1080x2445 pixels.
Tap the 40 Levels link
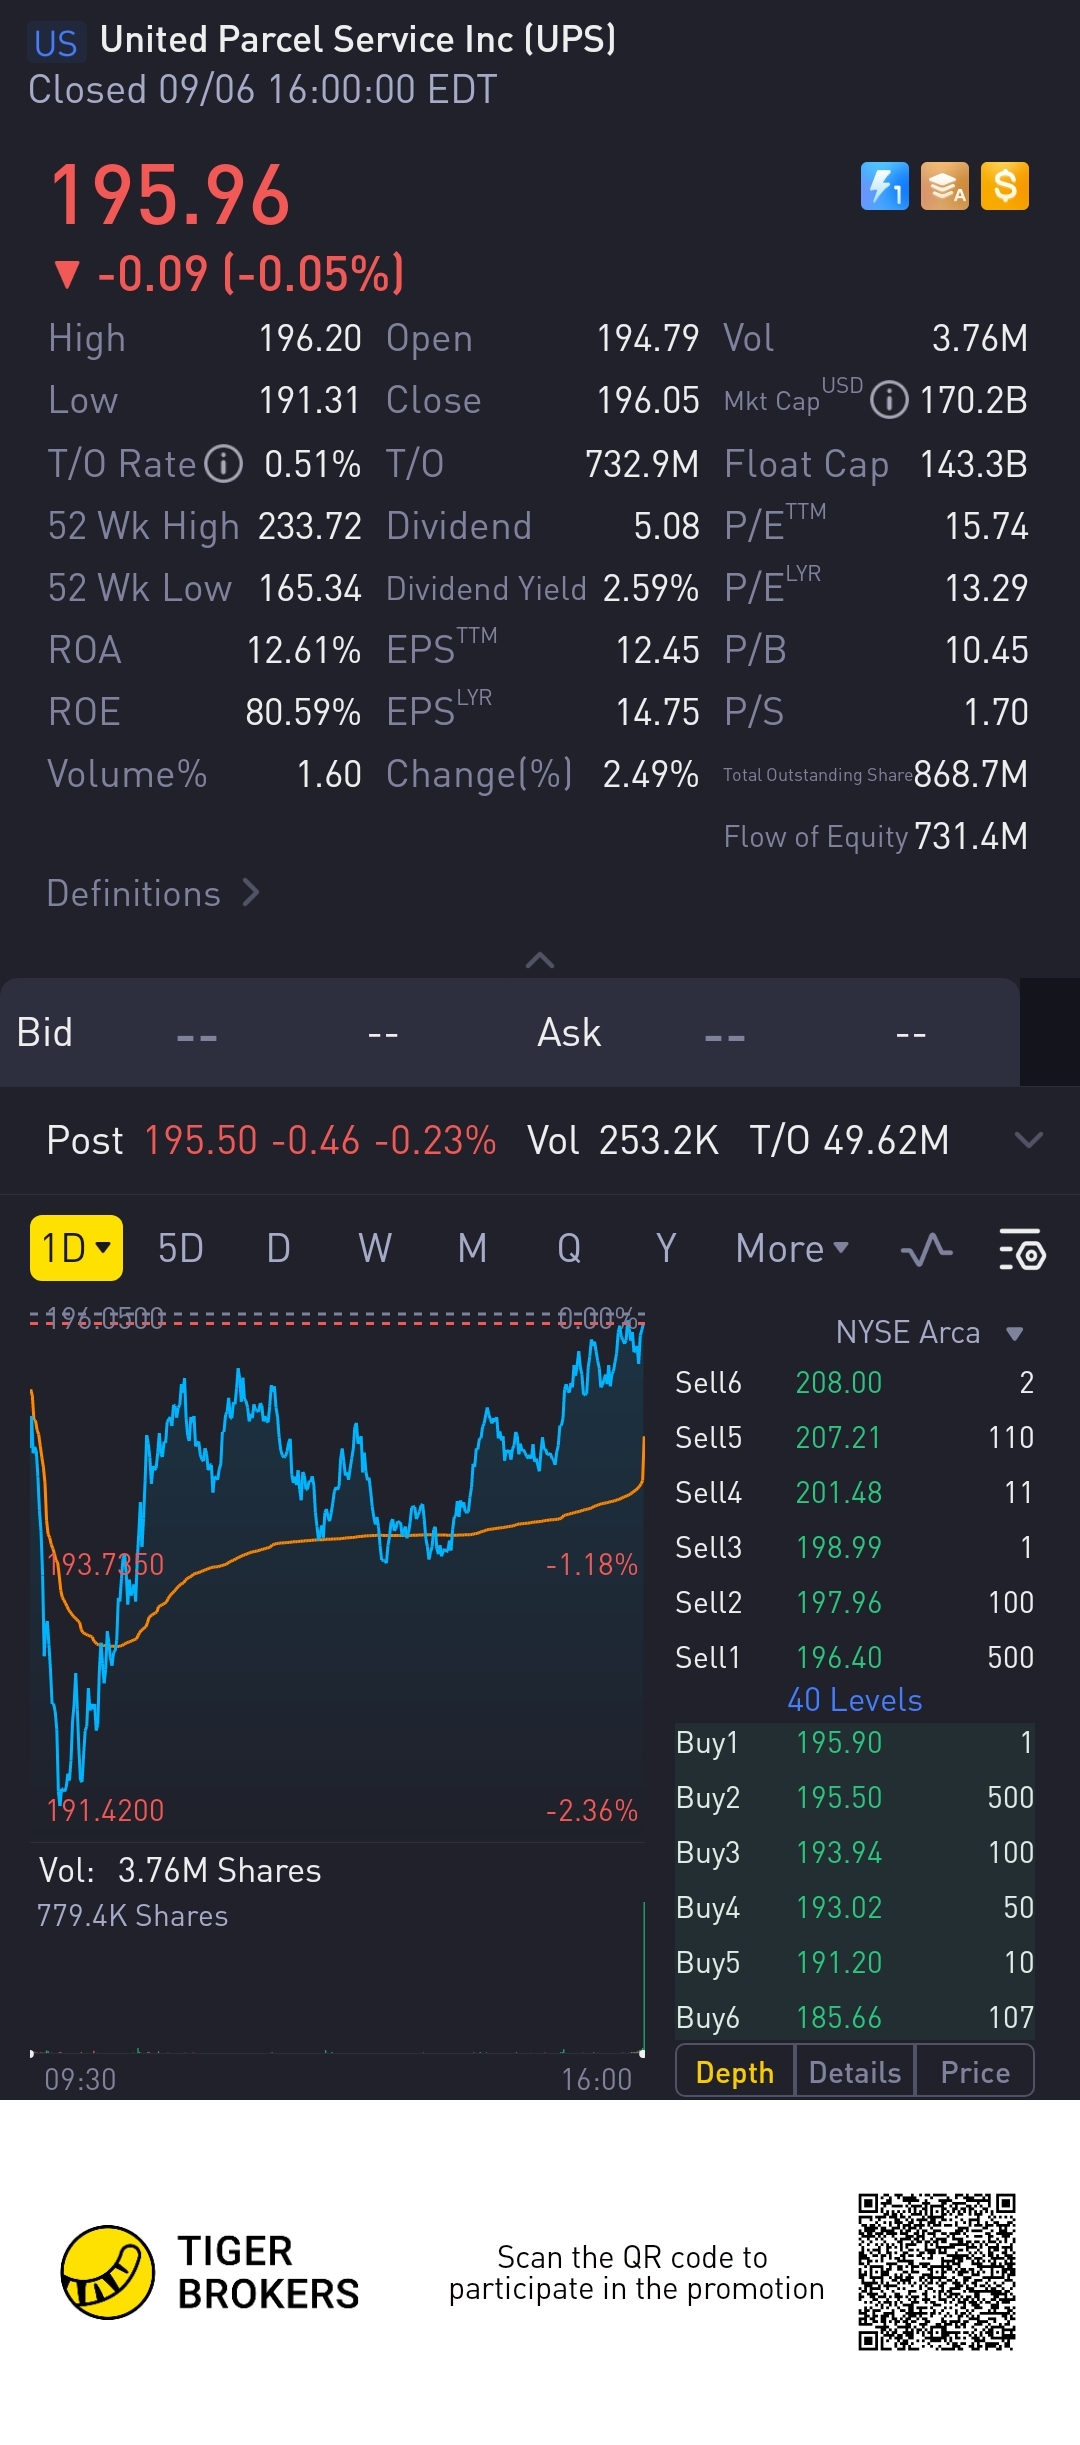[x=855, y=1700]
